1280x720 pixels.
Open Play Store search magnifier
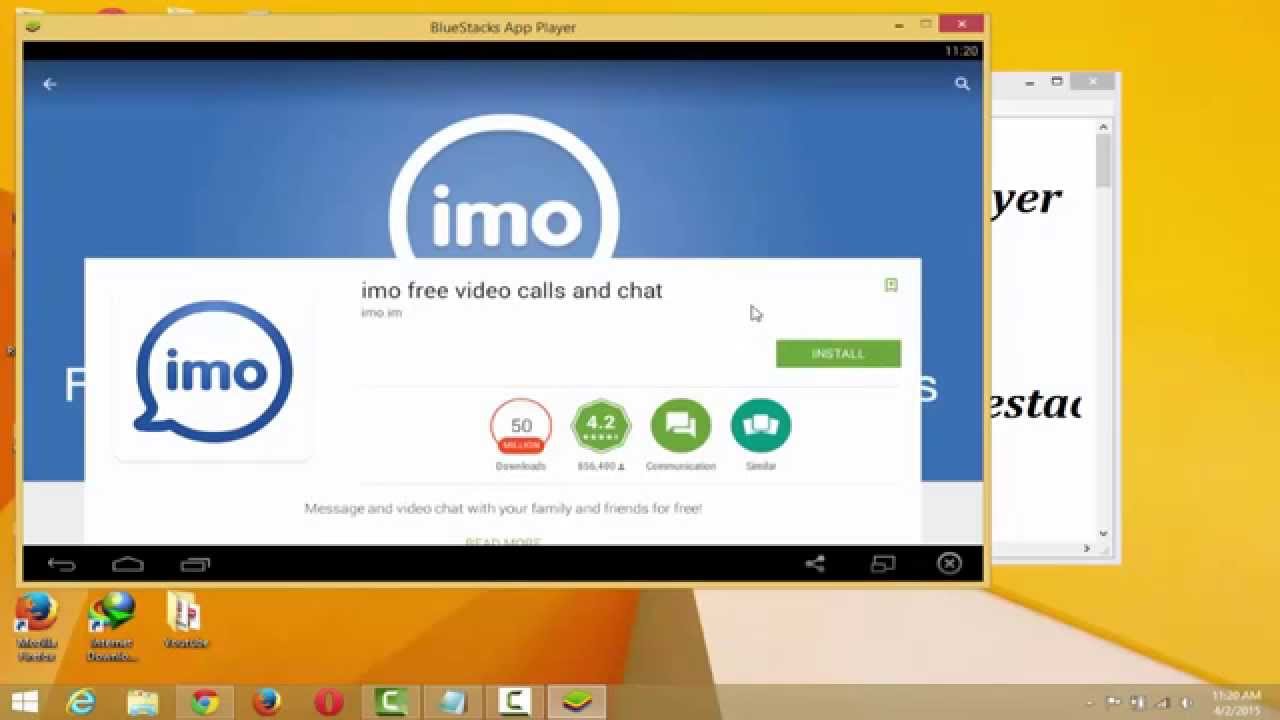[962, 84]
